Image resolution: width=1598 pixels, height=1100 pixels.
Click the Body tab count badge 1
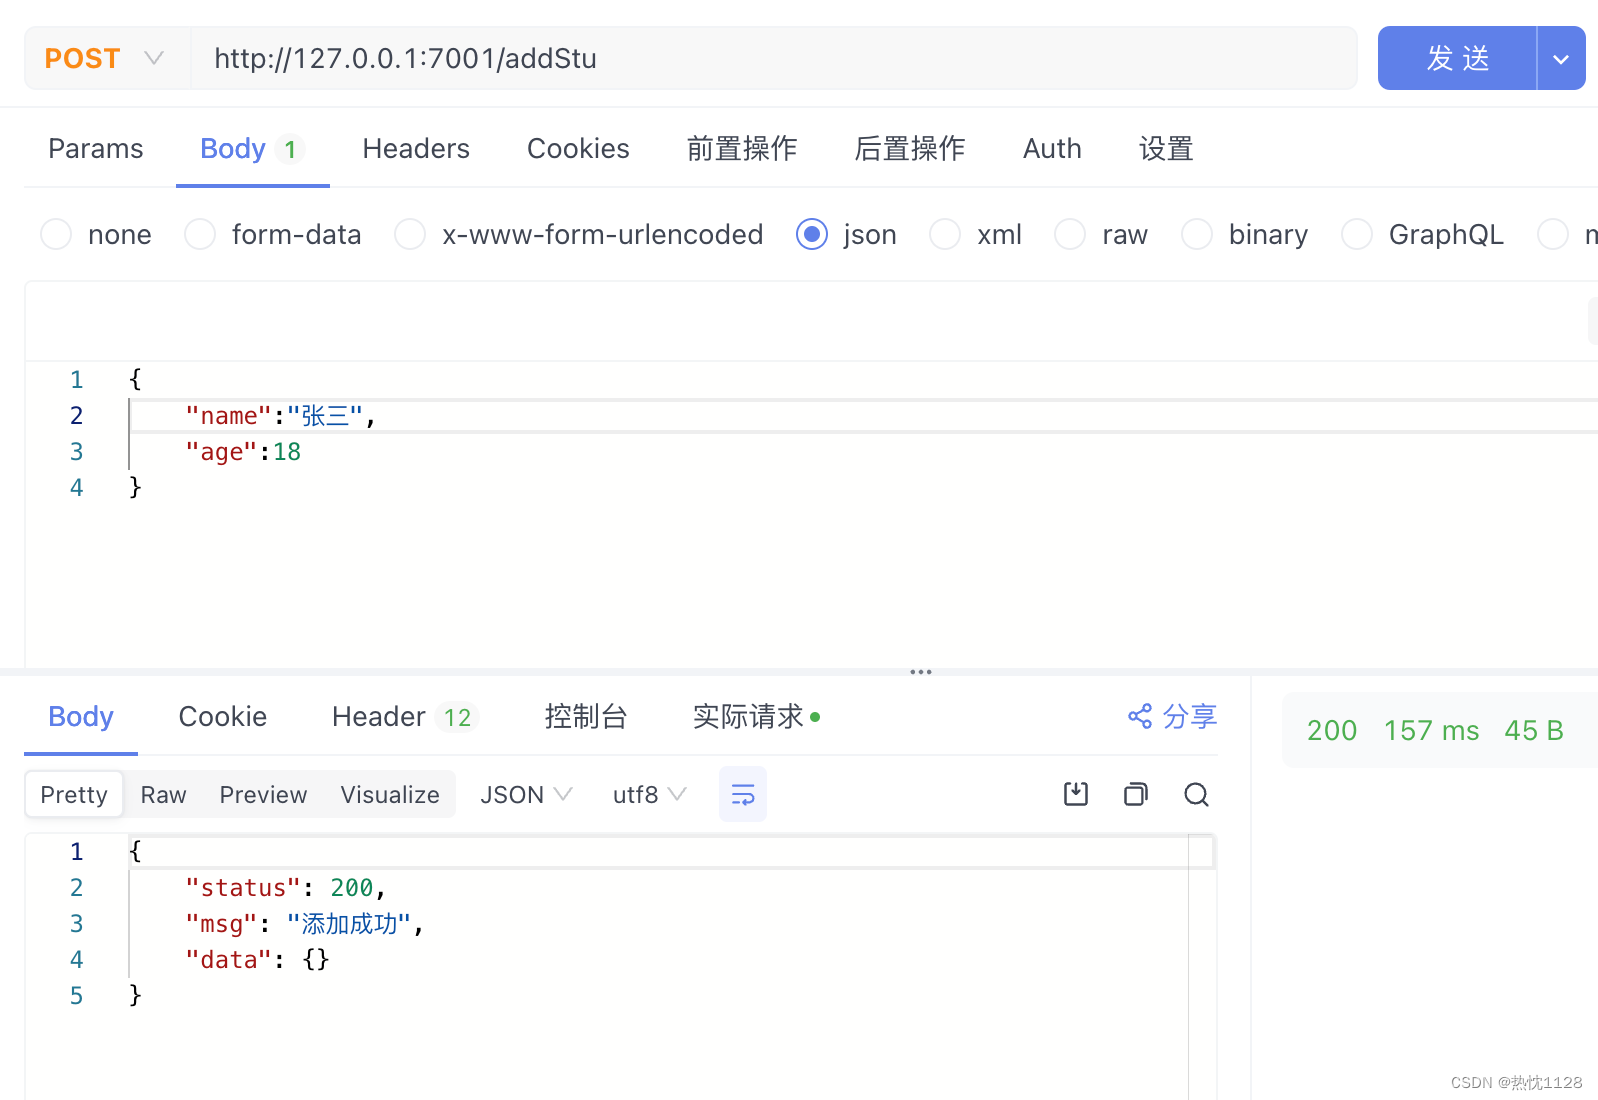point(290,149)
